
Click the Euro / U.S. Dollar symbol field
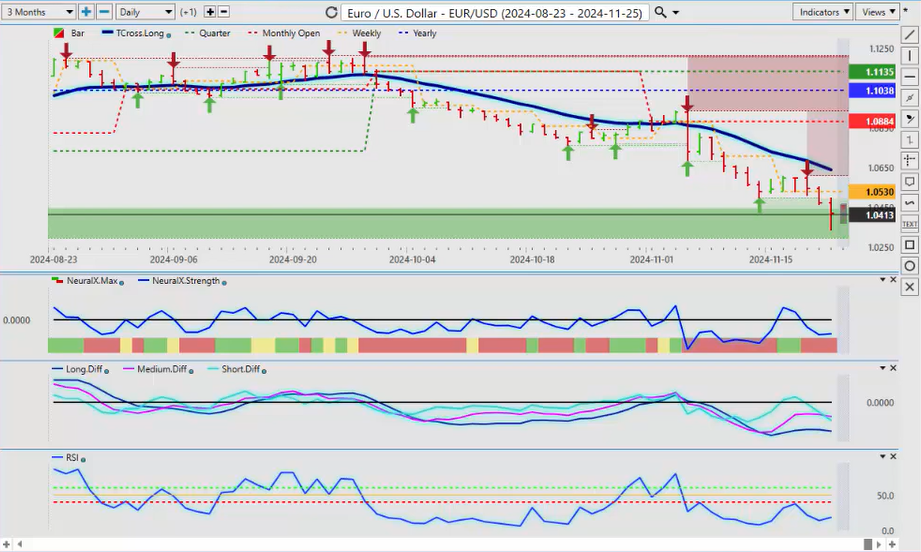pos(496,13)
